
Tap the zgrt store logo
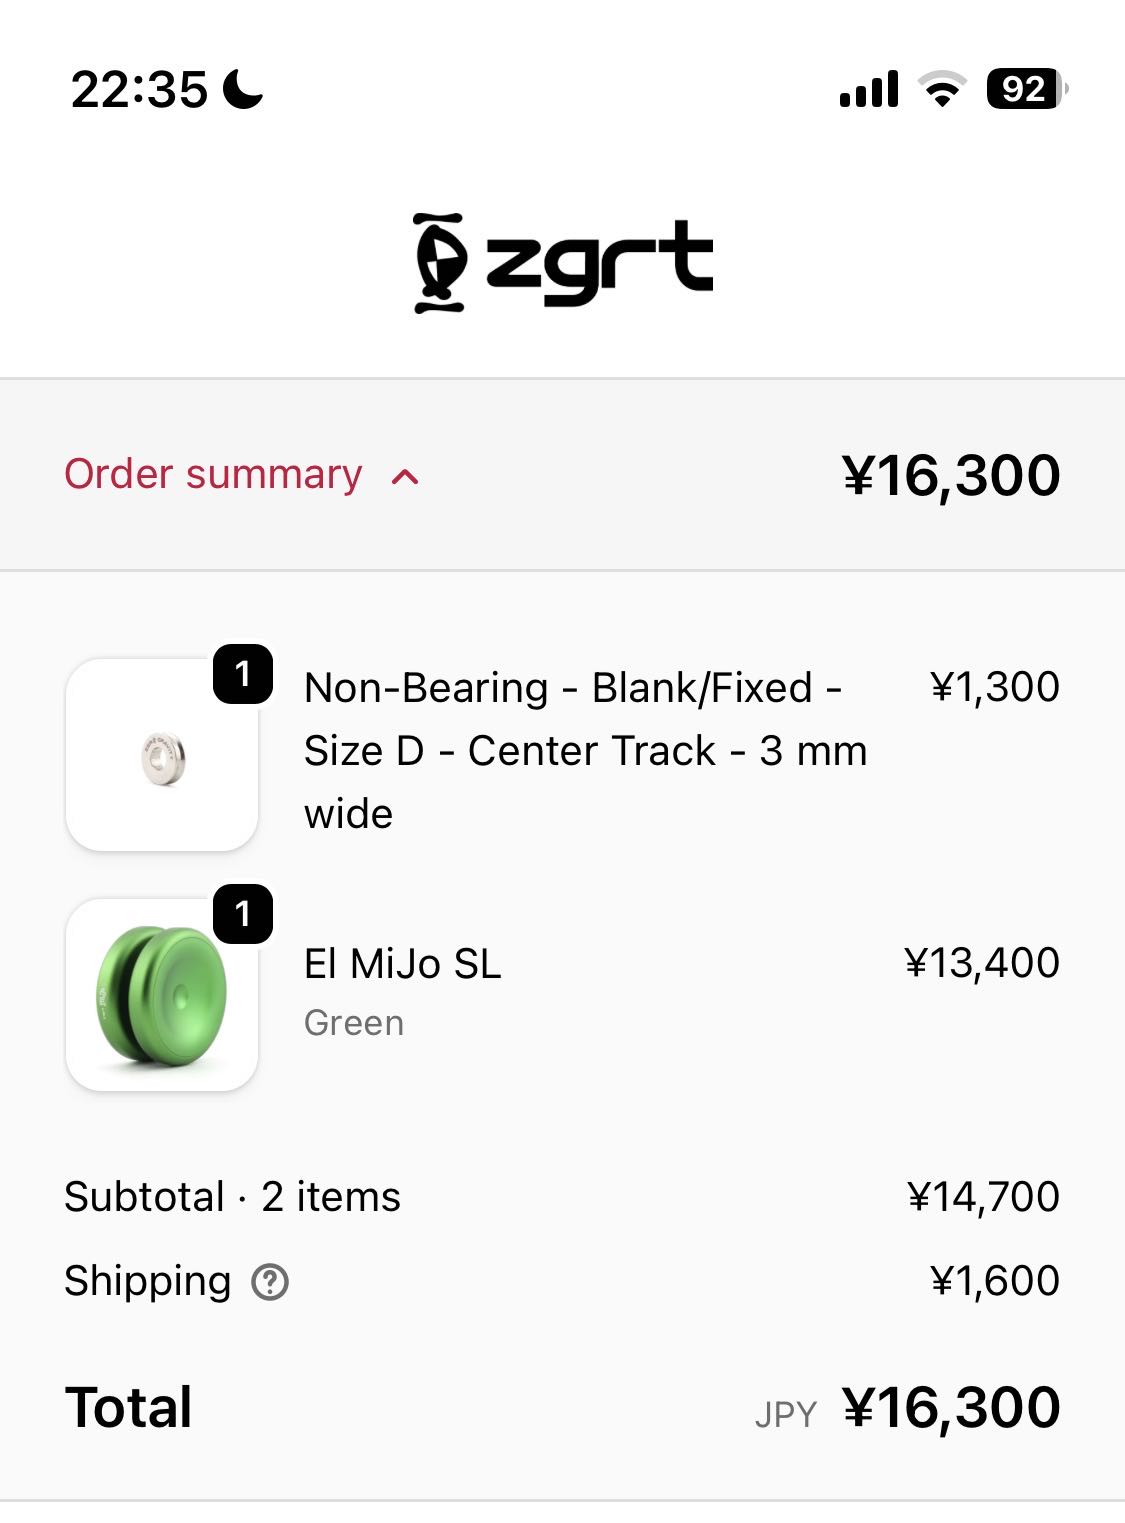(563, 262)
